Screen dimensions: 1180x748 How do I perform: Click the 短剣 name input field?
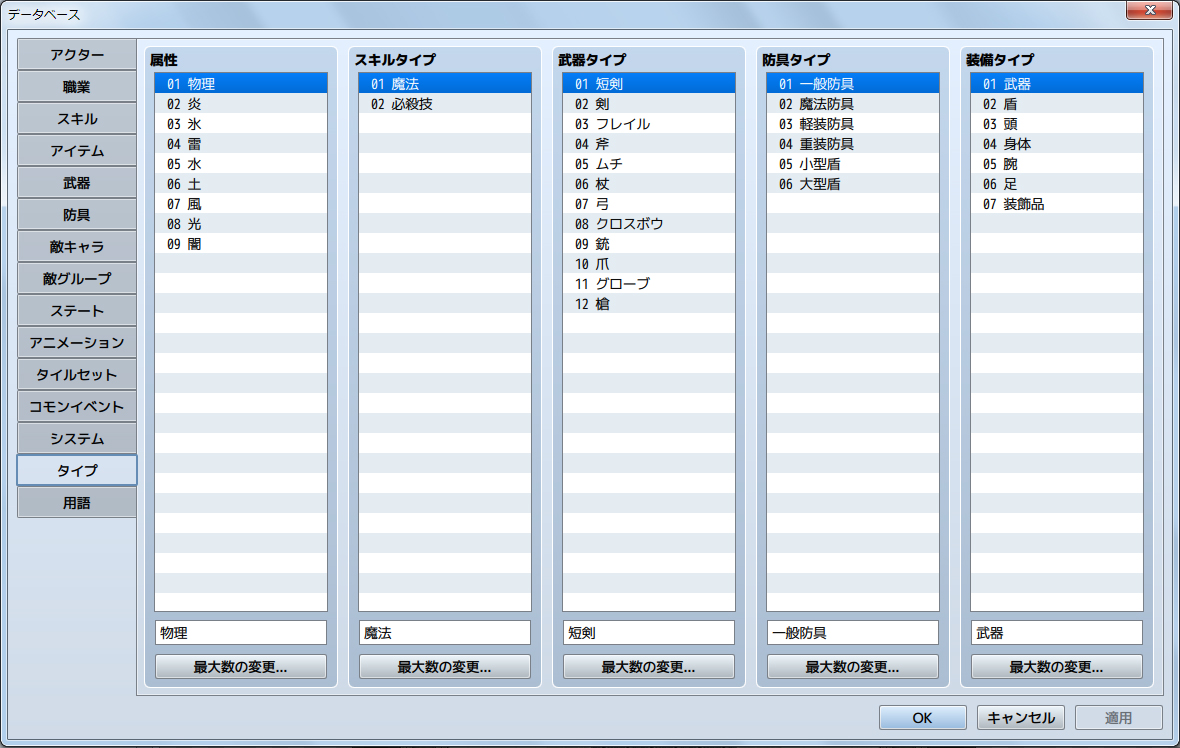(649, 633)
